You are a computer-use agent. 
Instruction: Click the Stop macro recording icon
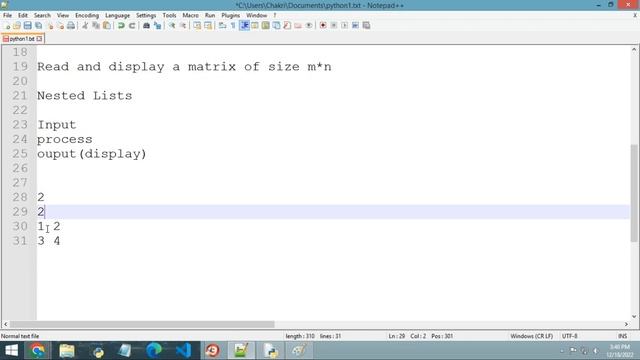point(333,26)
